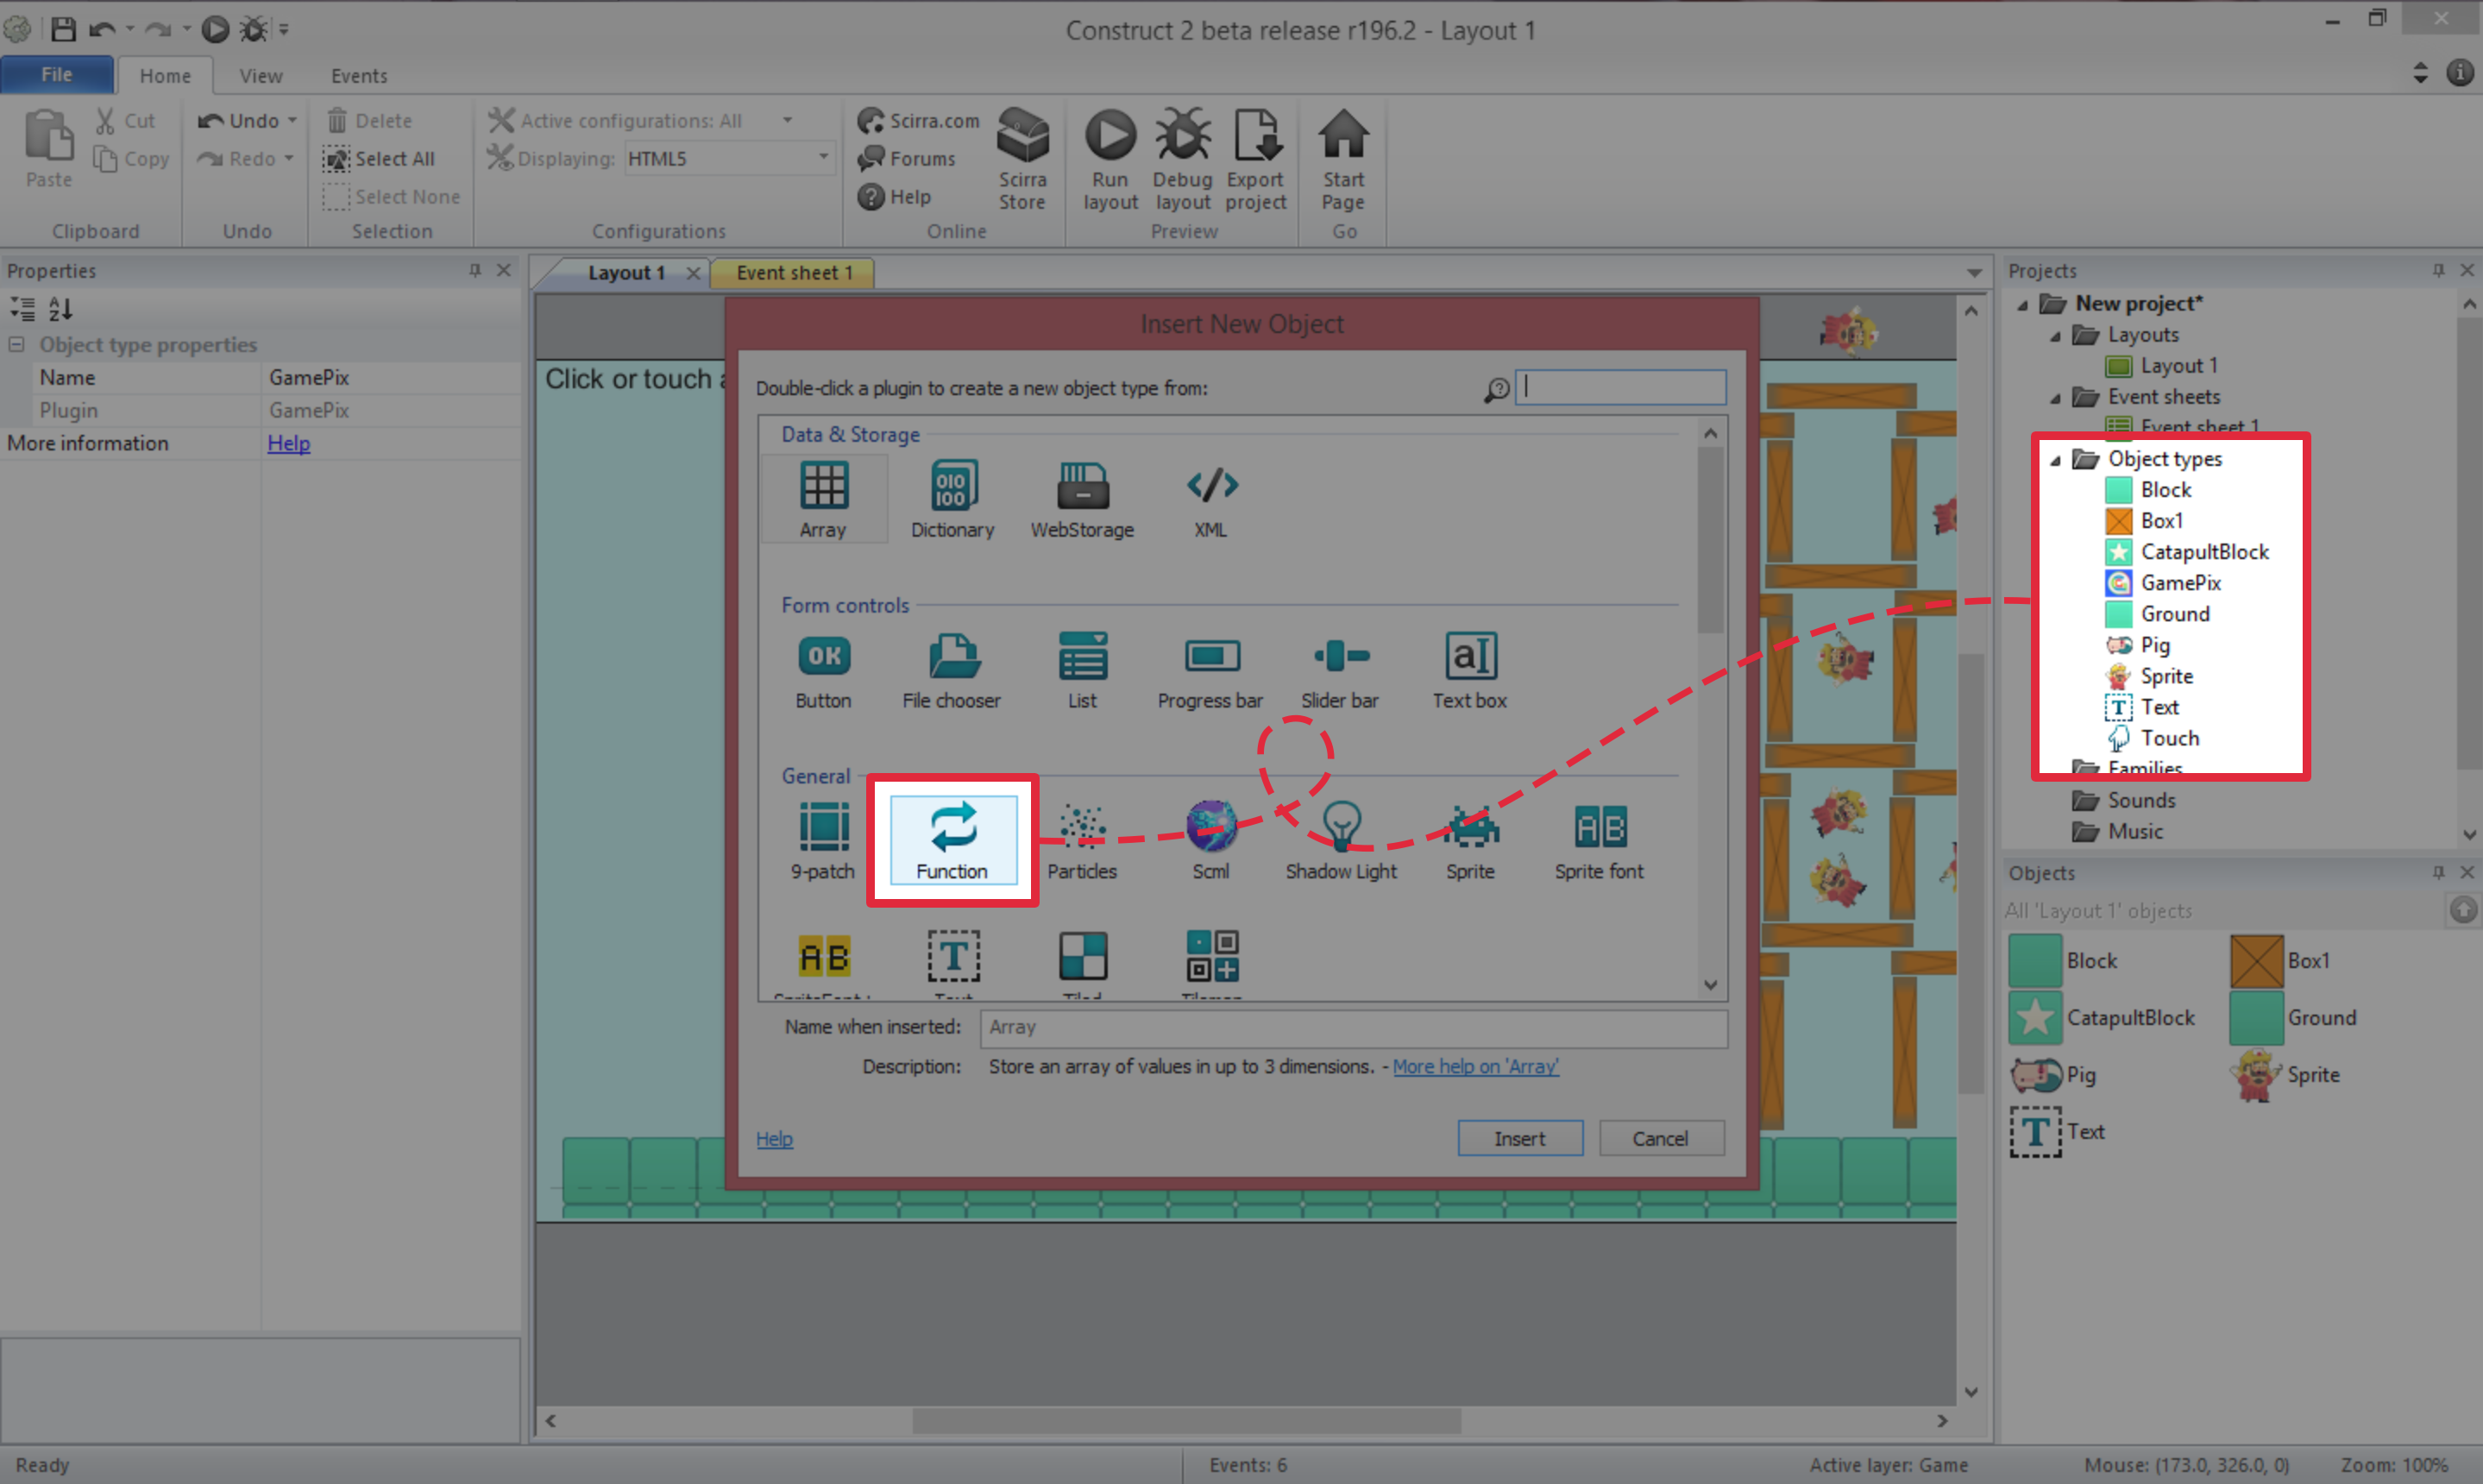
Task: Select the Pig object in Objects panel
Action: click(x=2054, y=1075)
